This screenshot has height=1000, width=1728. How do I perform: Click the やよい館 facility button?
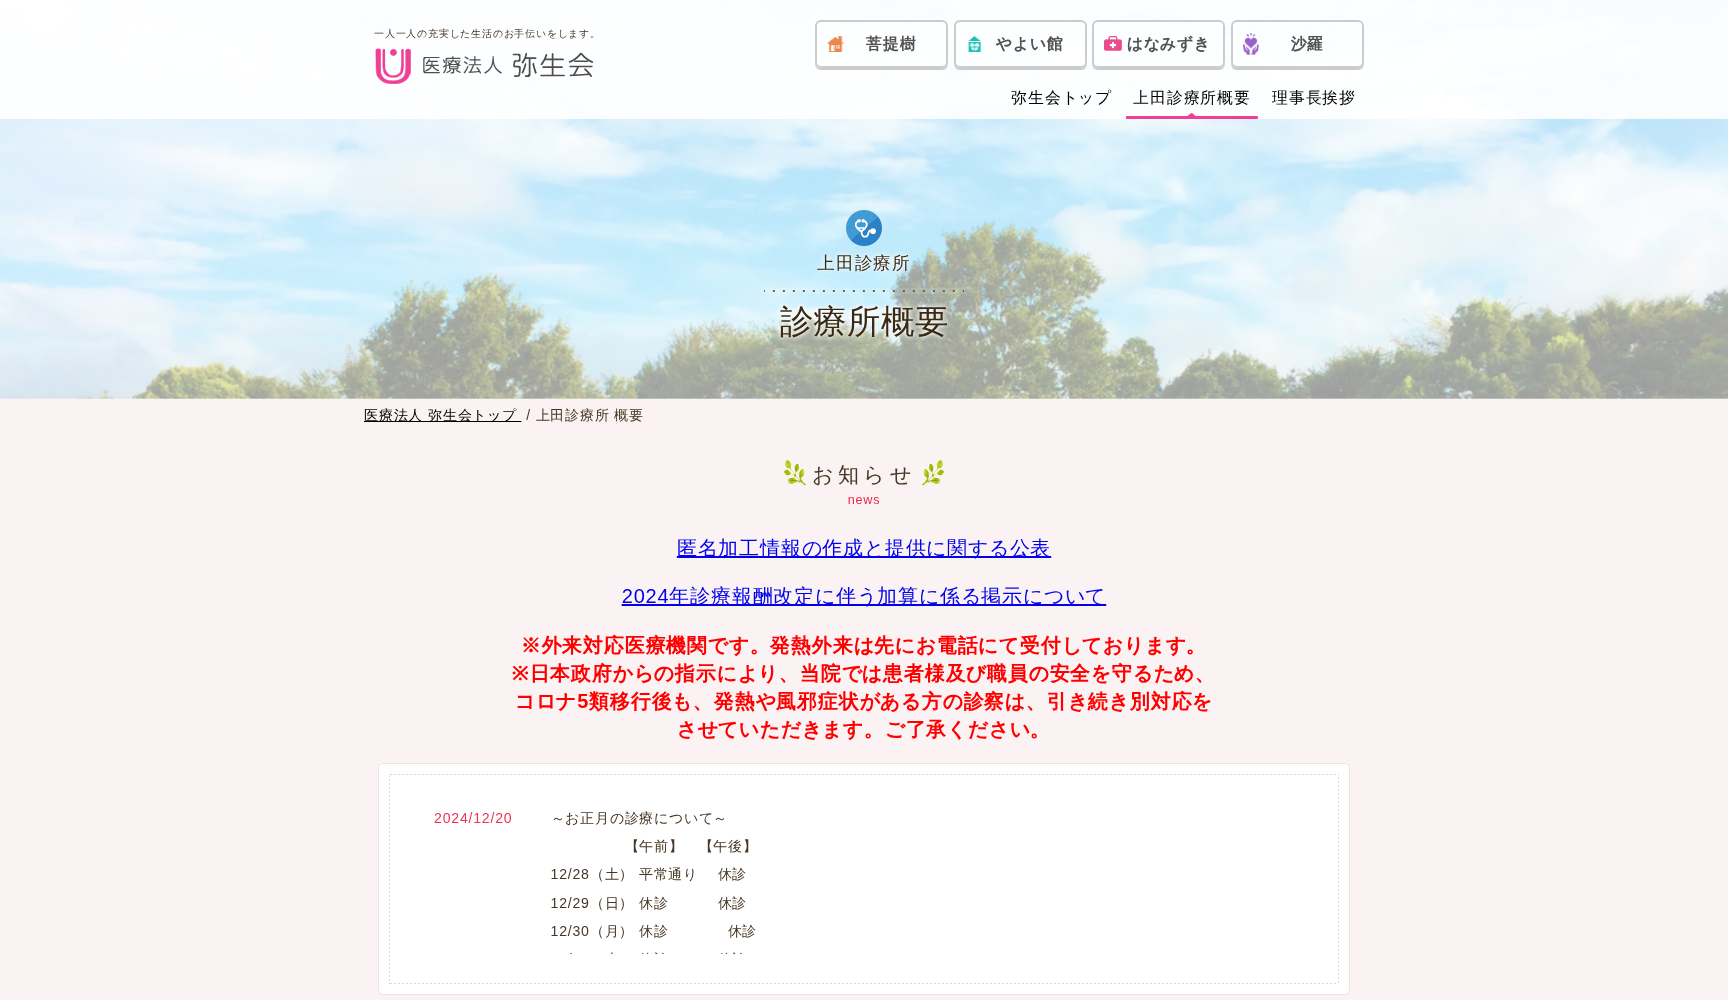1019,44
